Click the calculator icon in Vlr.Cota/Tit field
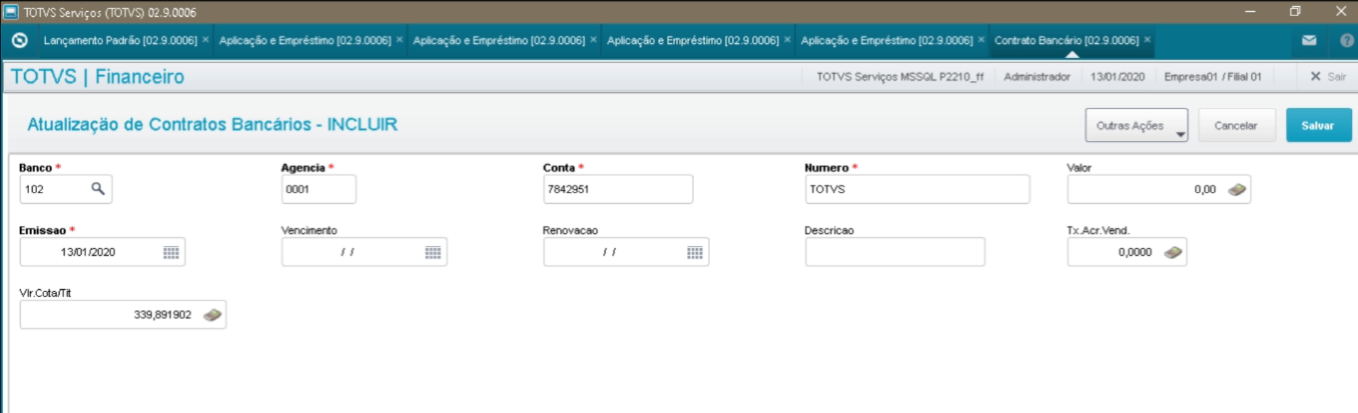The image size is (1358, 413). point(212,315)
